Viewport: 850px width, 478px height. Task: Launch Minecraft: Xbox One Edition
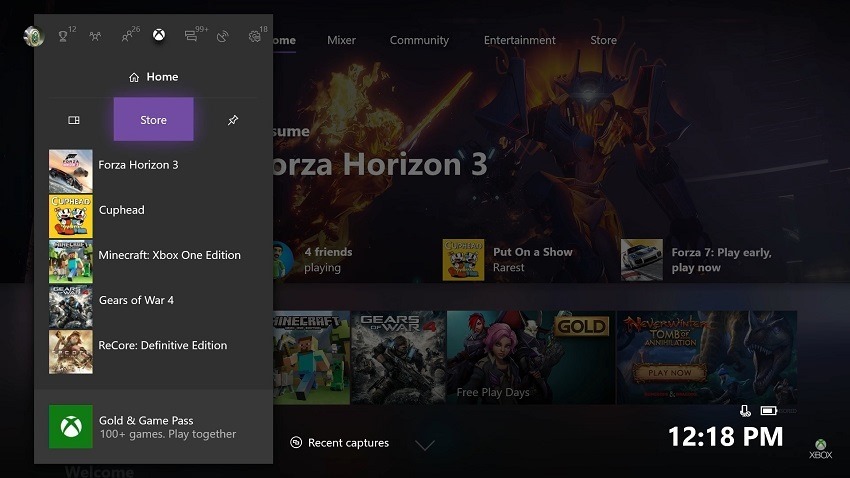(x=153, y=261)
